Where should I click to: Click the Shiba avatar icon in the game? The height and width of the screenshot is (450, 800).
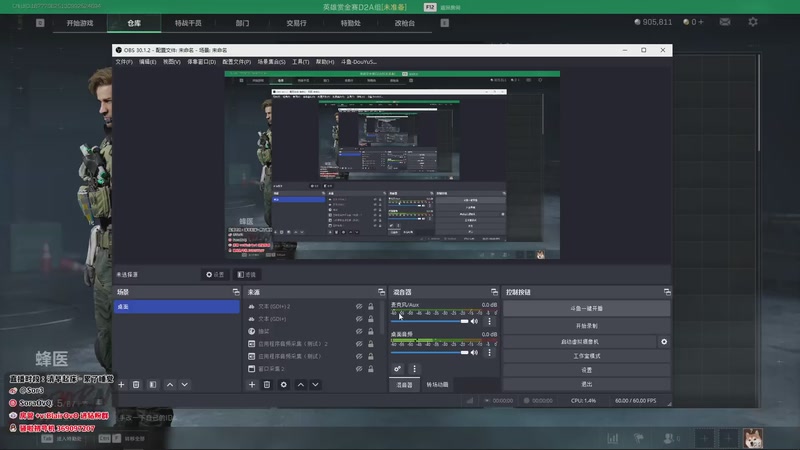pyautogui.click(x=753, y=438)
